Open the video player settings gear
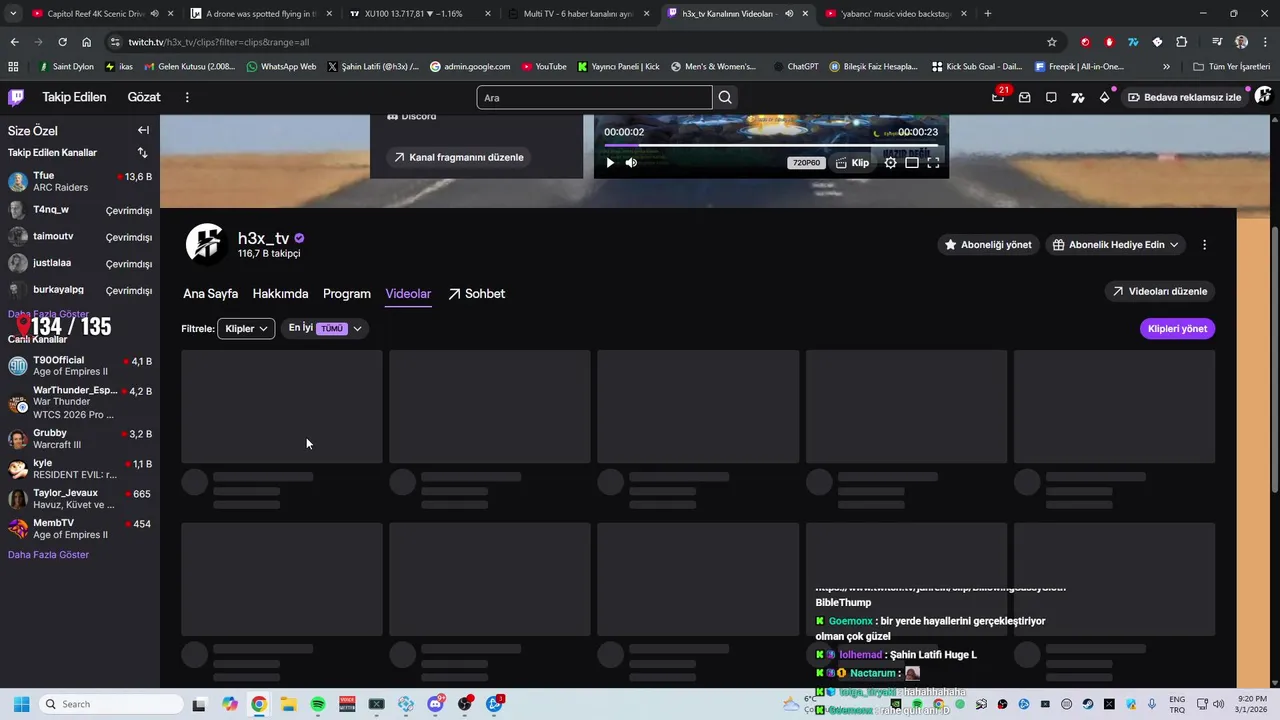This screenshot has height=720, width=1280. tap(890, 163)
